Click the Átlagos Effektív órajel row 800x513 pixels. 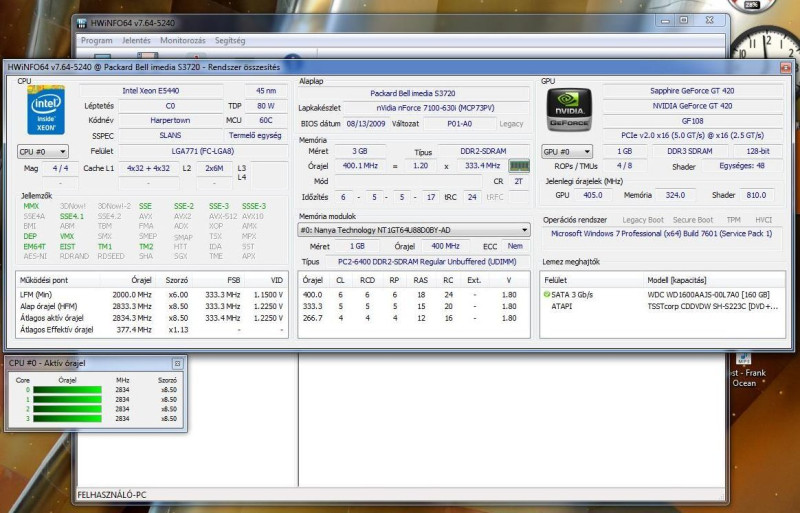tap(152, 330)
